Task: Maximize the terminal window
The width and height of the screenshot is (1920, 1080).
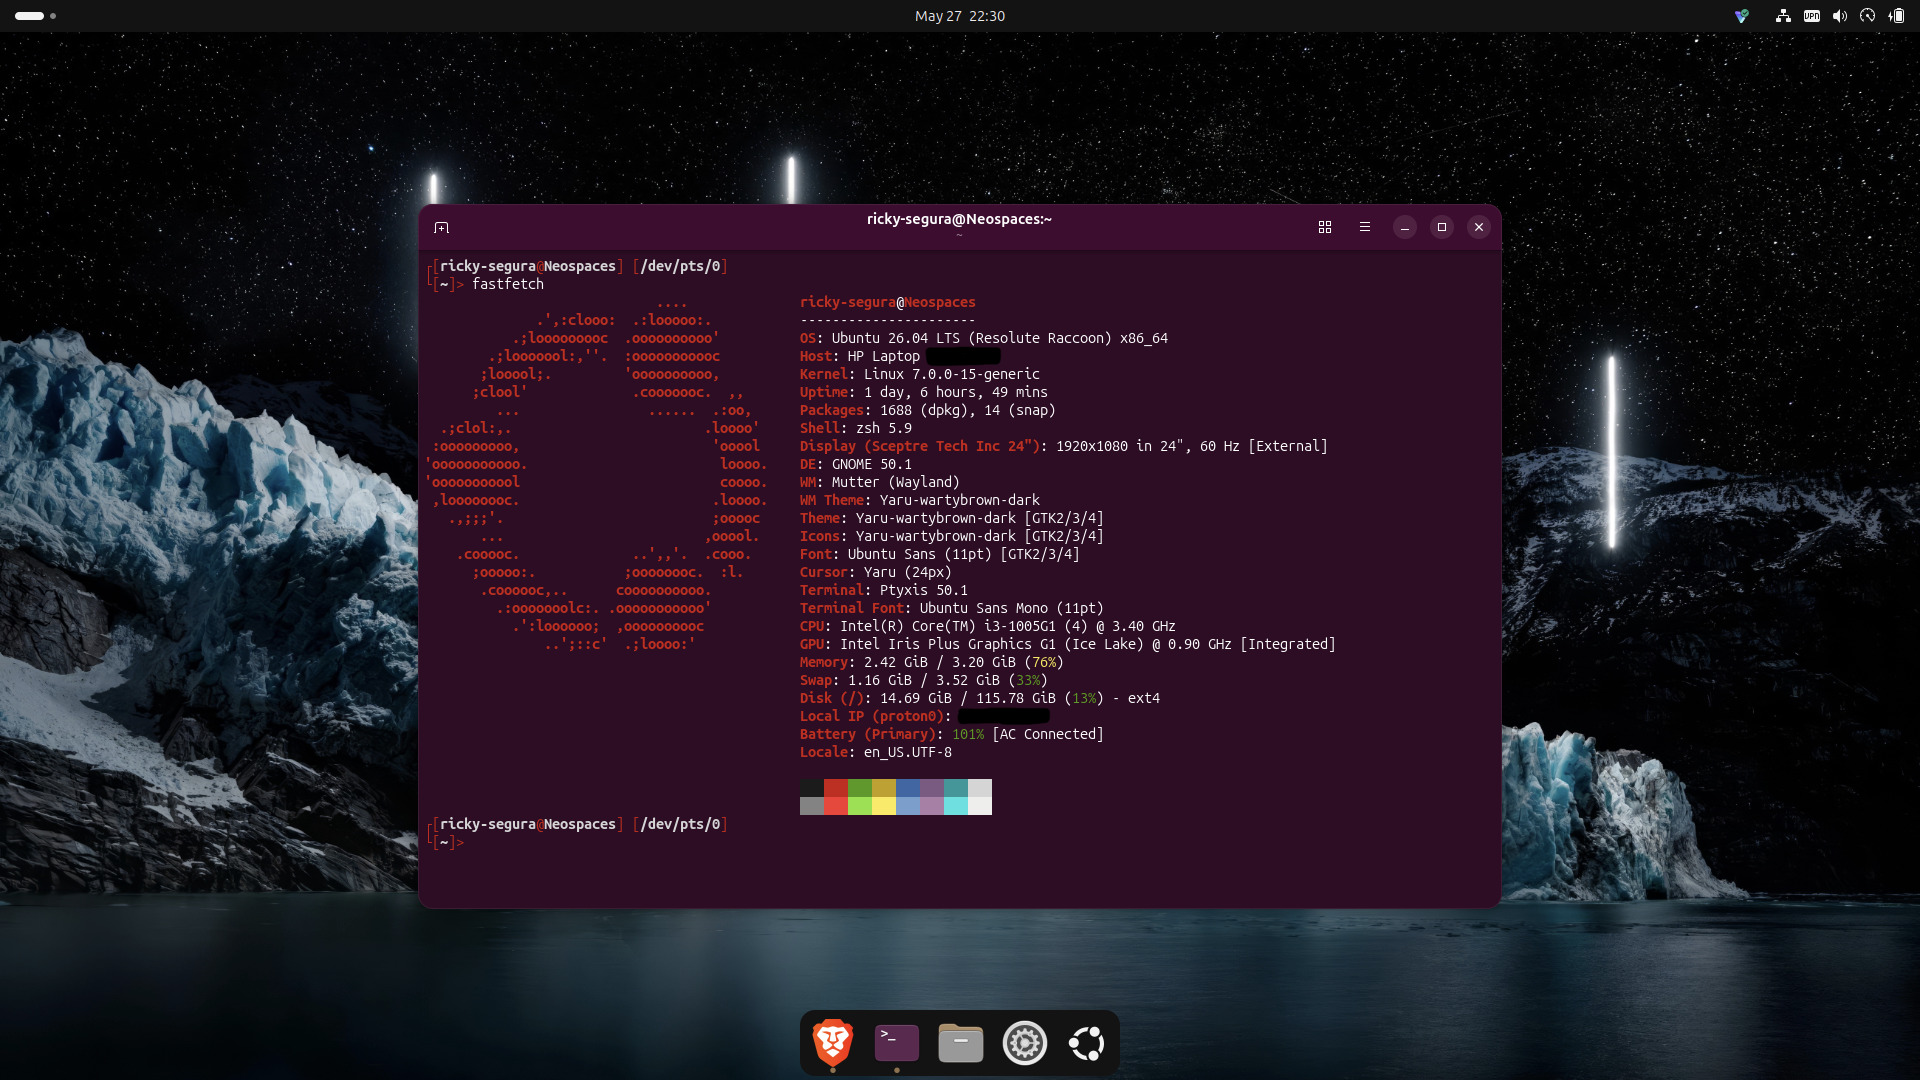Action: click(x=1442, y=228)
